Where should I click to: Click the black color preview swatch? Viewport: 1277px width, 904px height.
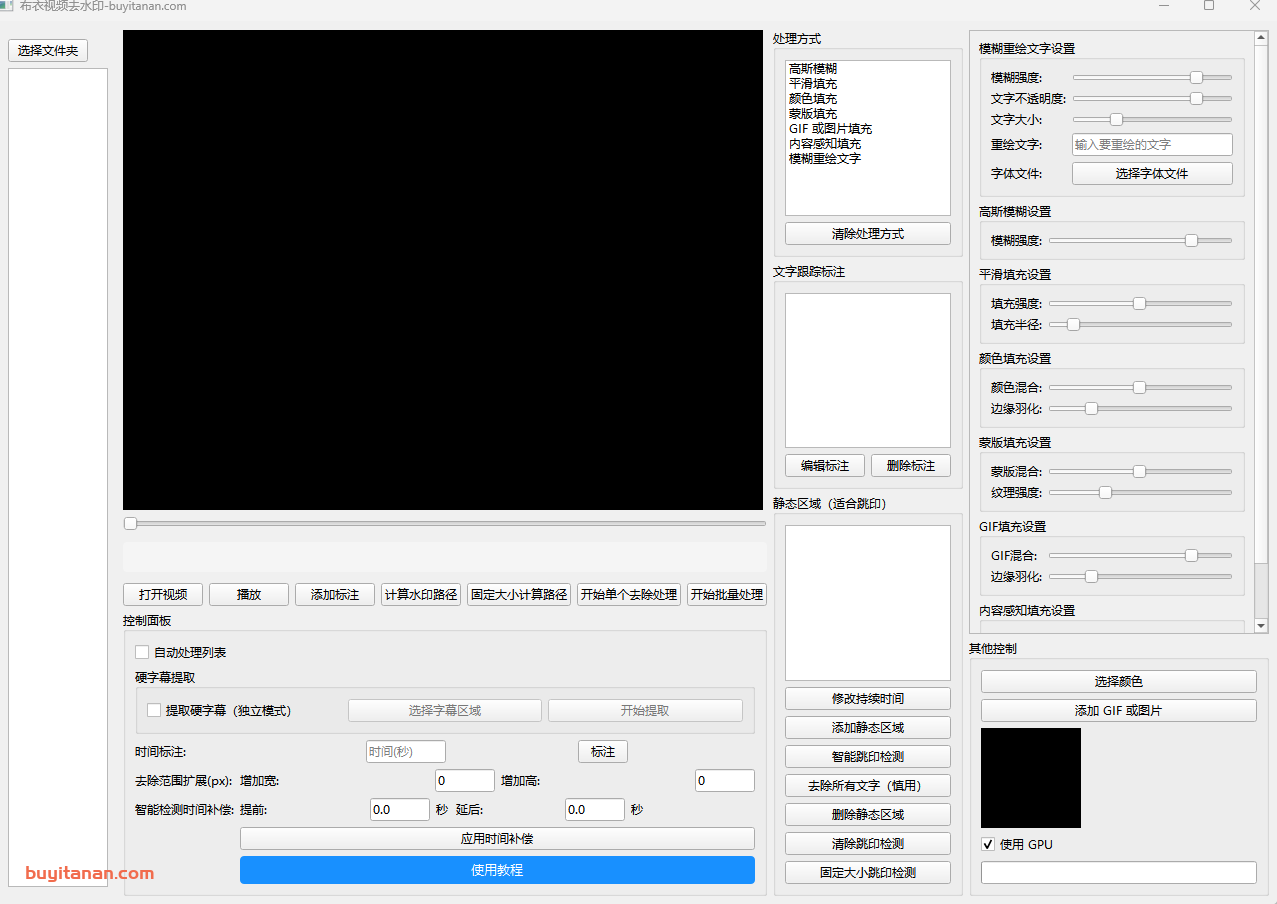point(1031,777)
